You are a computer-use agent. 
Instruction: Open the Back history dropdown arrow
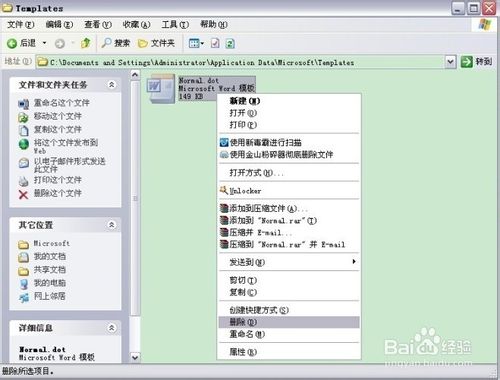(x=44, y=43)
